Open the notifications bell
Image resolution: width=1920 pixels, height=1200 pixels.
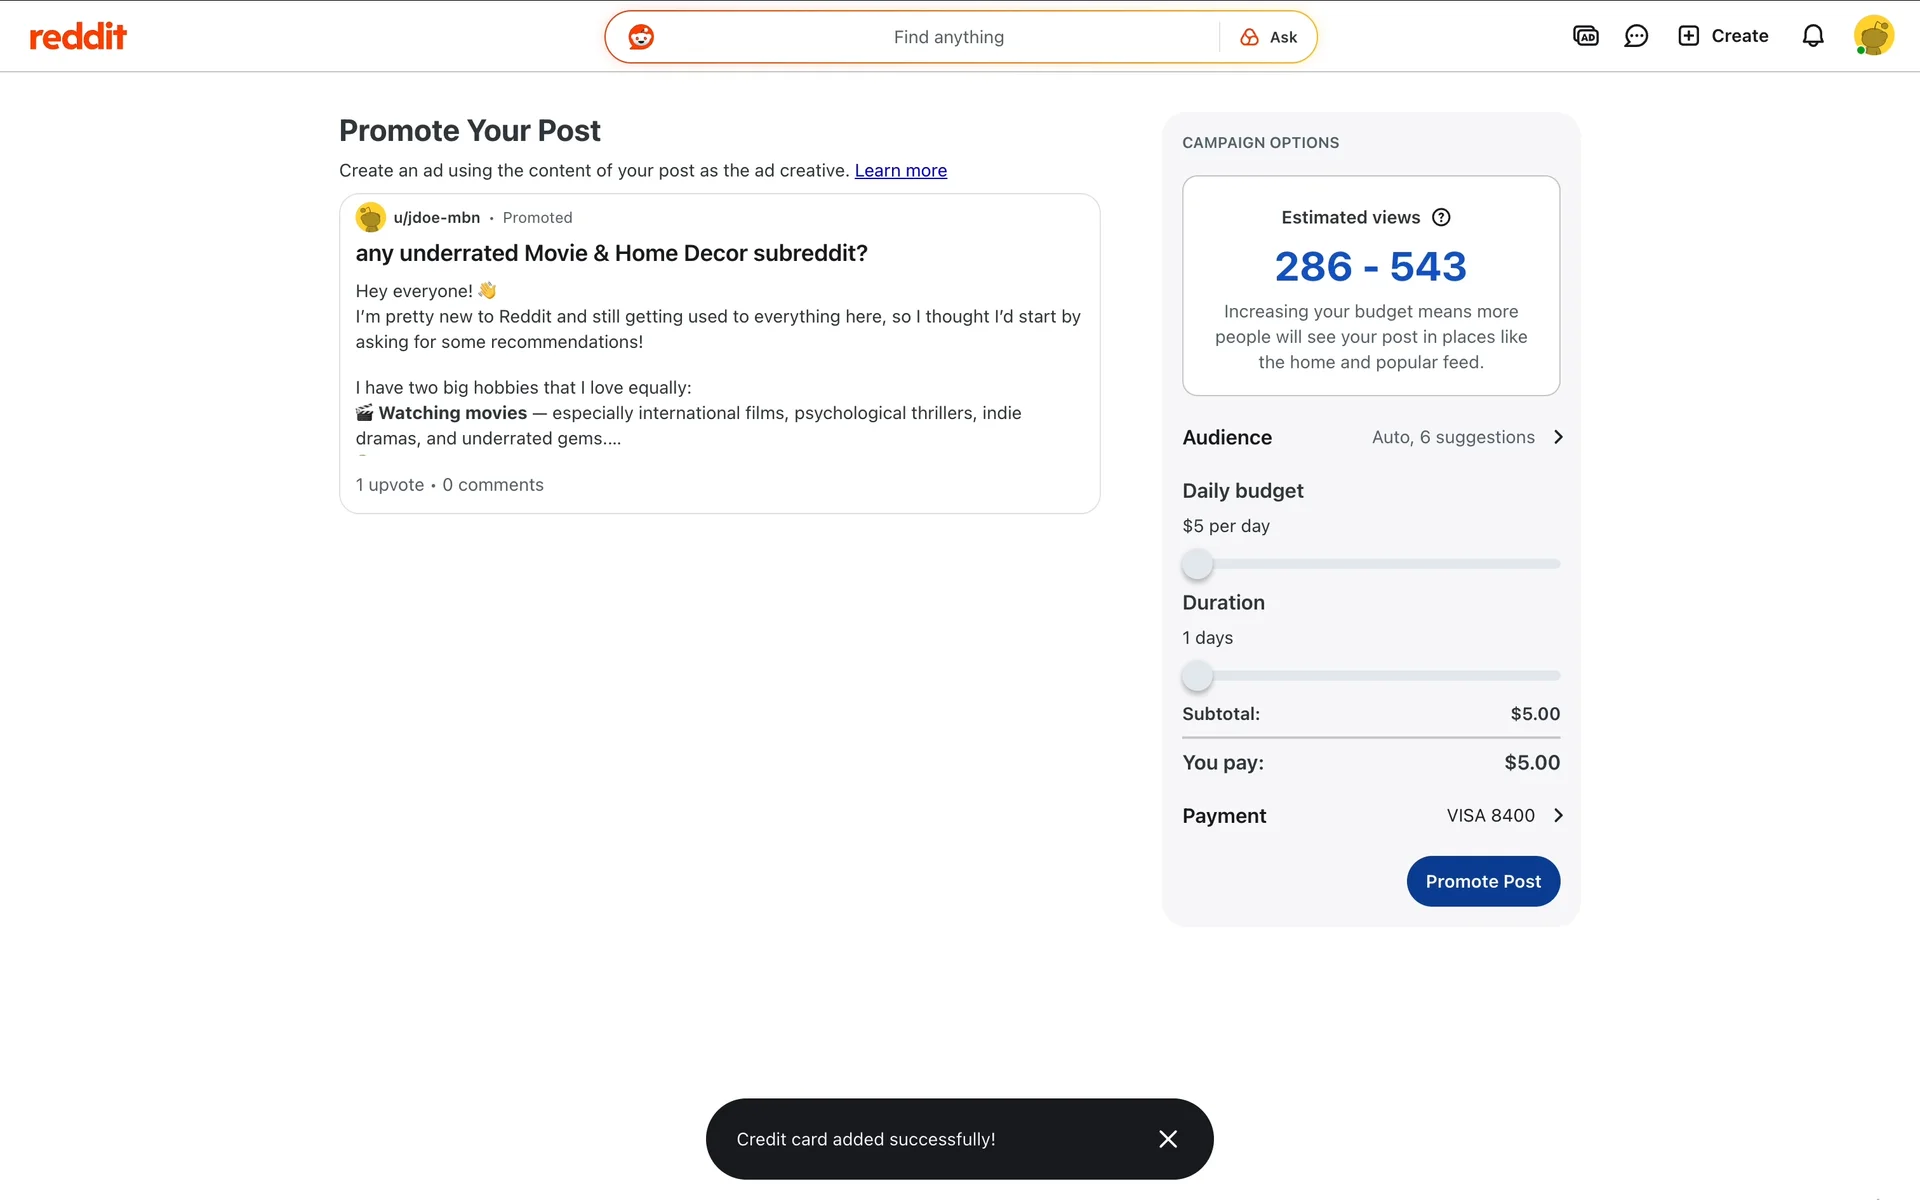[1812, 36]
